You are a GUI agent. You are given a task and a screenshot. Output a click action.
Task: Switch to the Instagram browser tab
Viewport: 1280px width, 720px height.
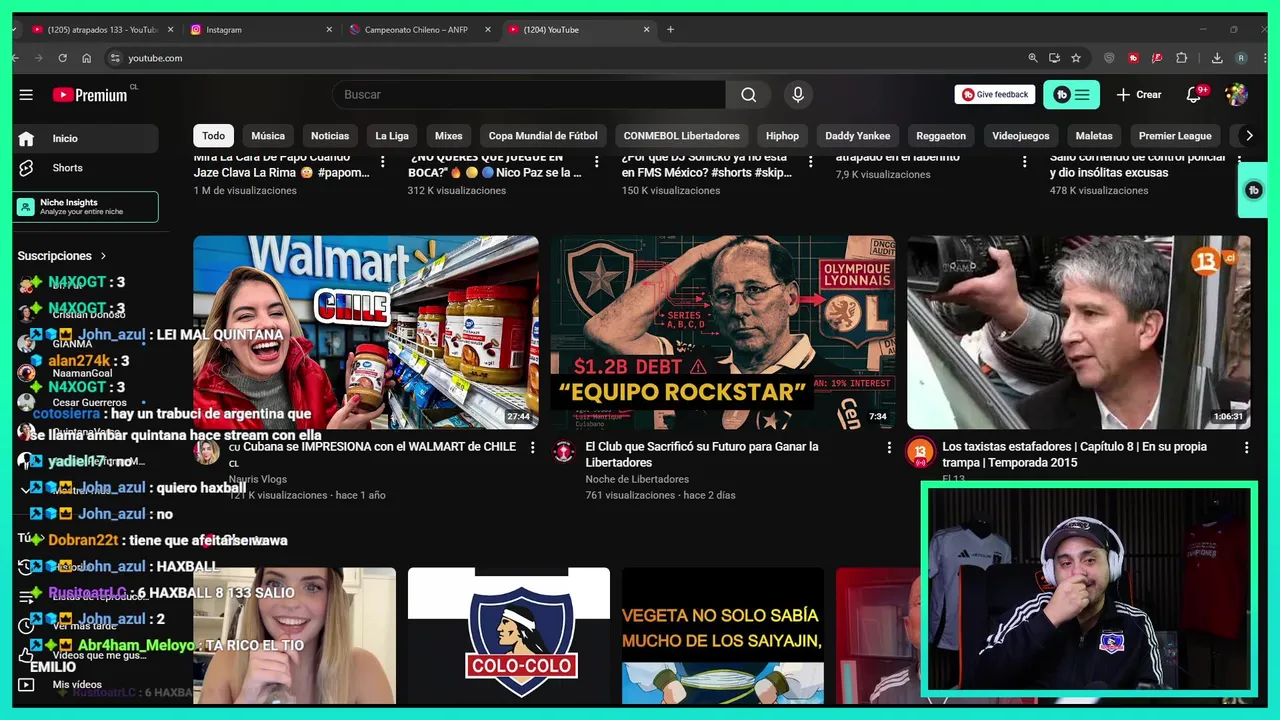pyautogui.click(x=260, y=30)
